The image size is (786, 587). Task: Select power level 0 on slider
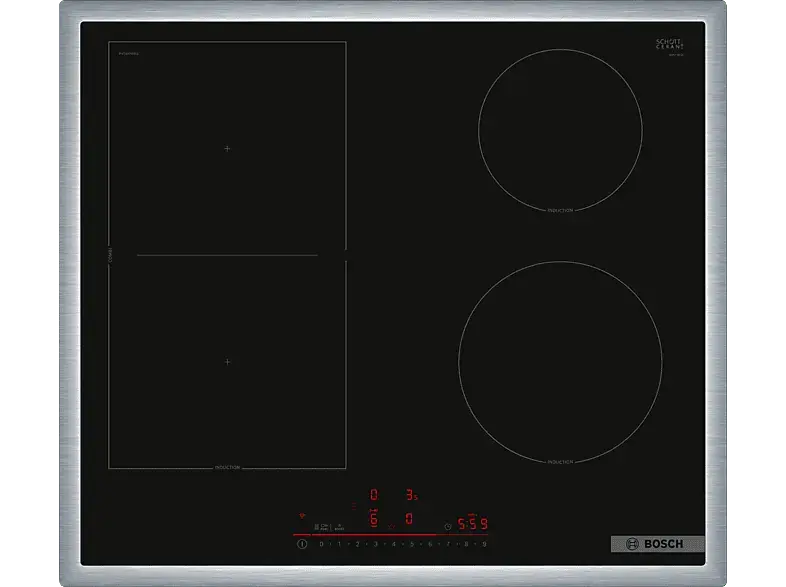321,544
